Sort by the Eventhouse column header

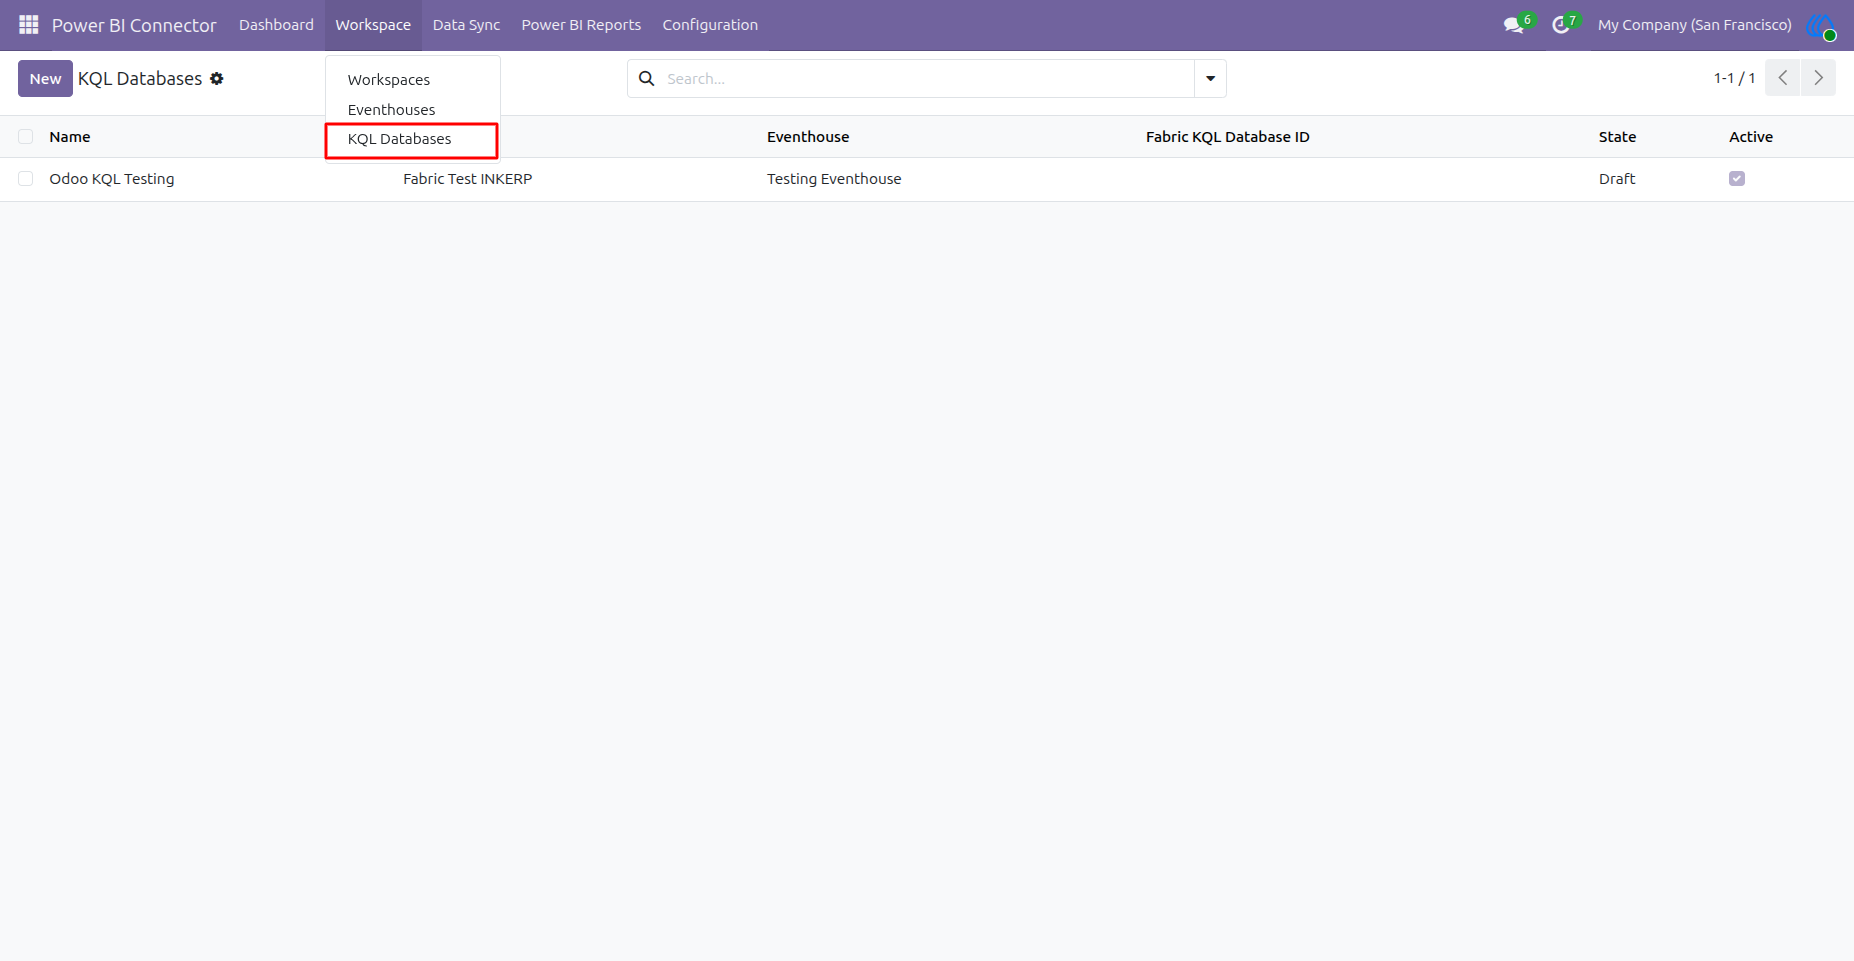808,137
